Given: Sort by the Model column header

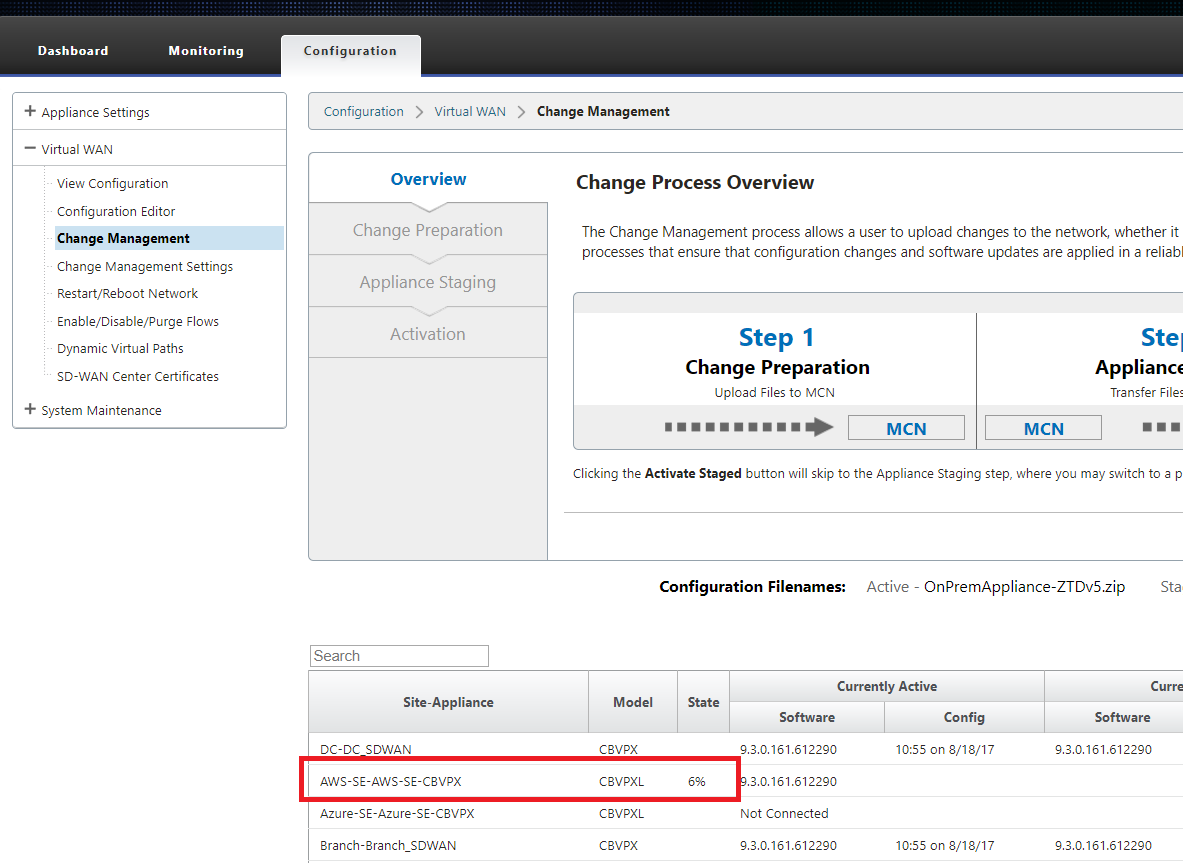Looking at the screenshot, I should point(633,702).
